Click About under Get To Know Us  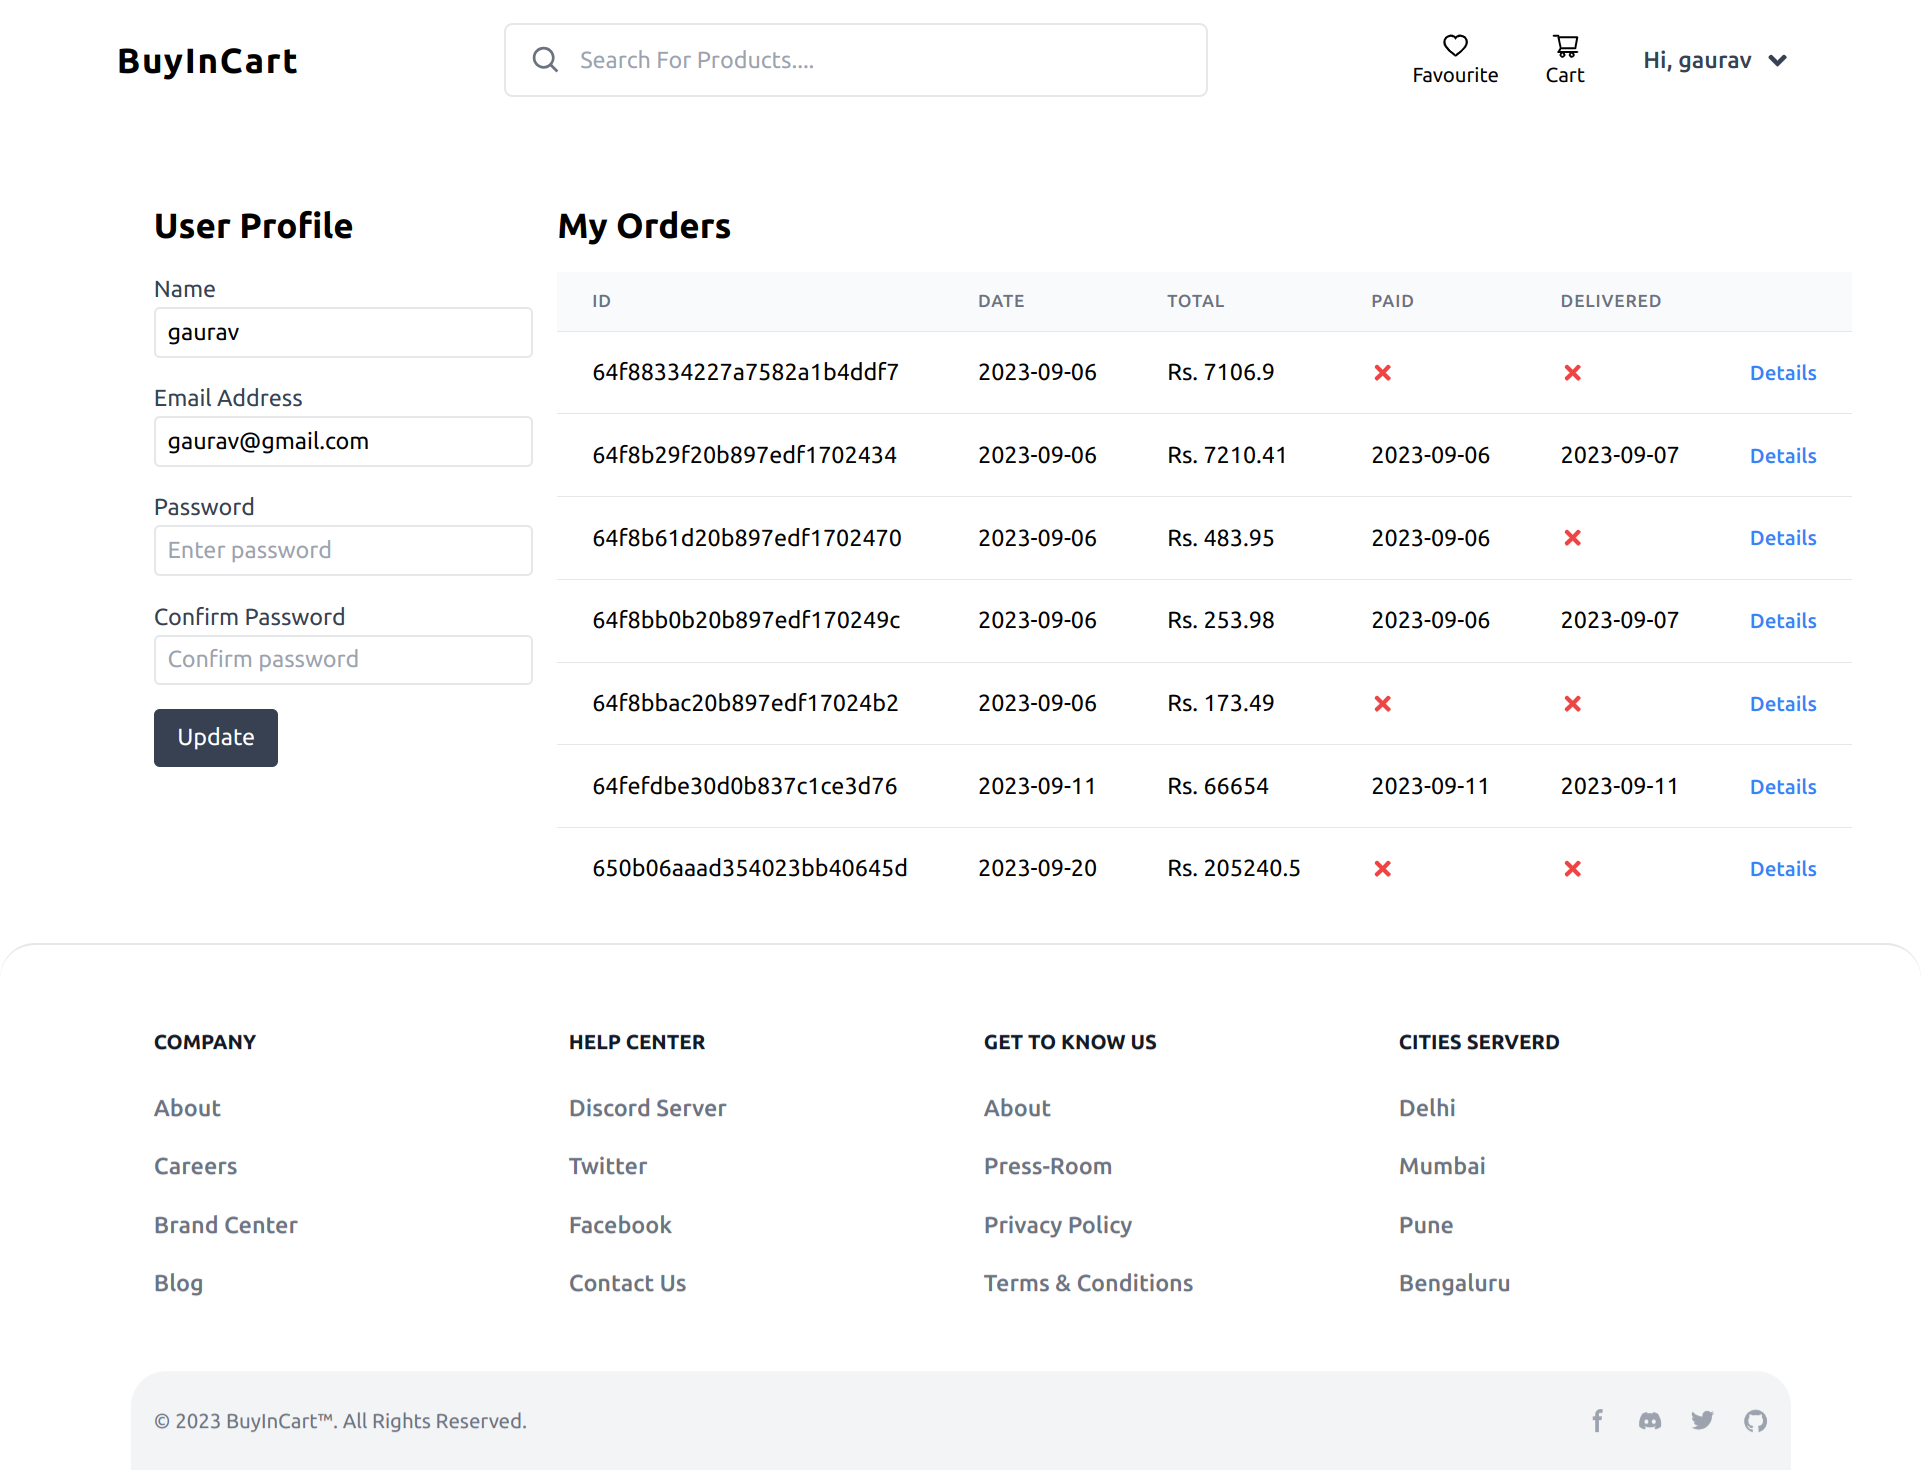[x=1017, y=1108]
